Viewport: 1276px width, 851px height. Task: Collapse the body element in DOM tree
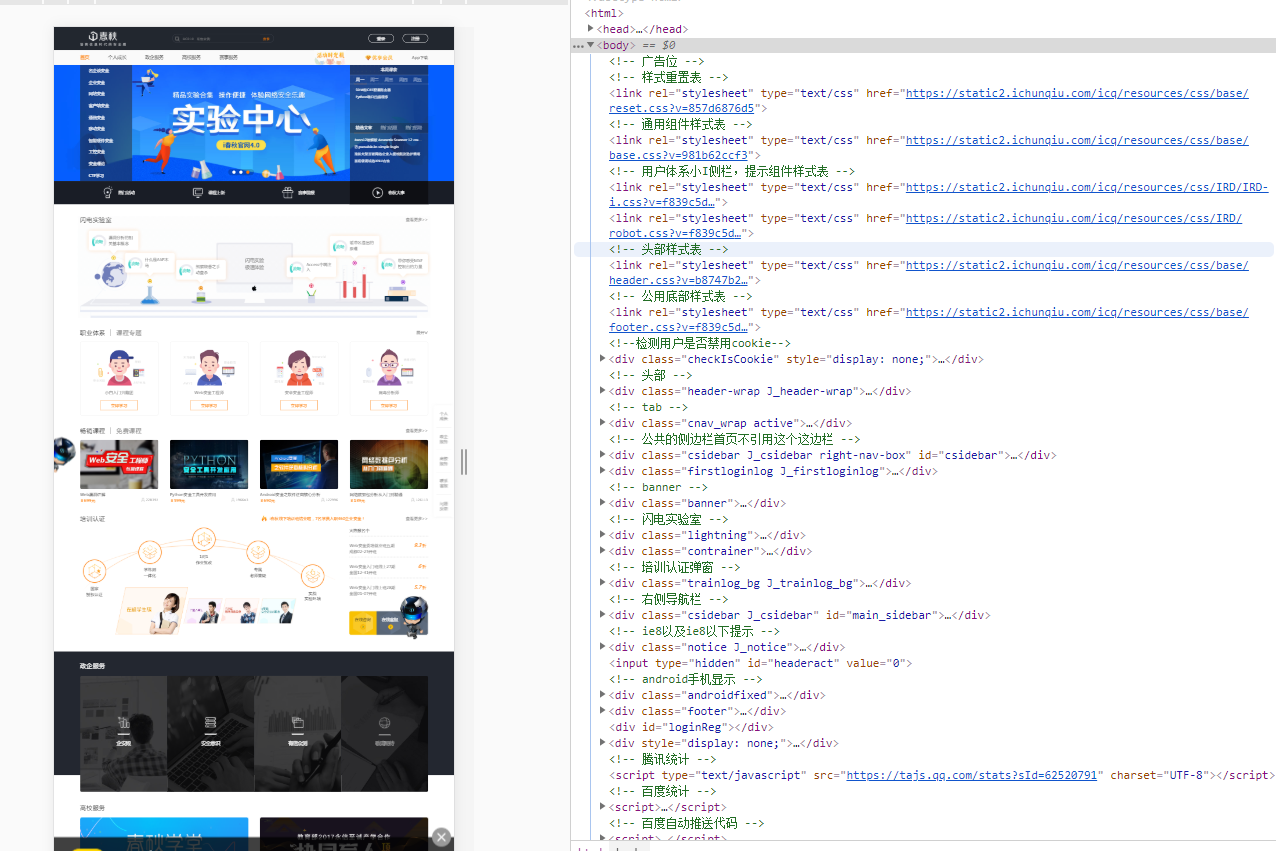591,45
